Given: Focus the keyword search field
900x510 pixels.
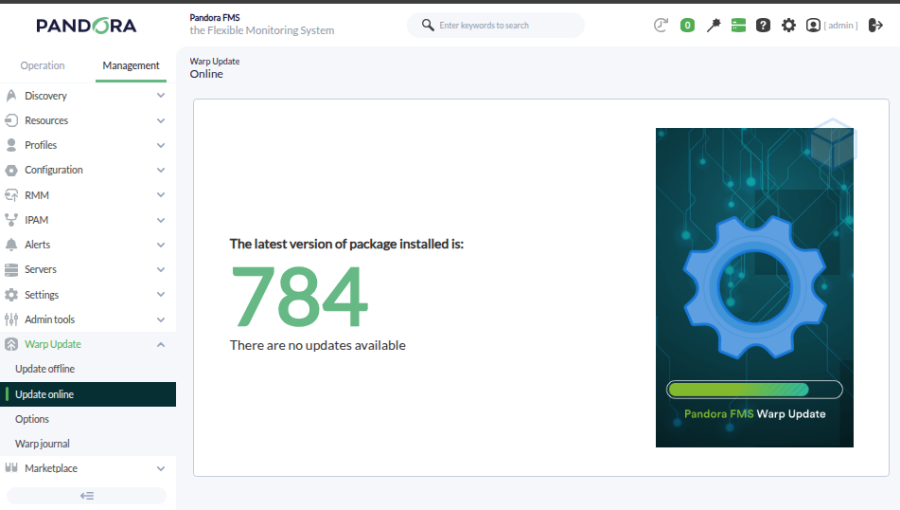Looking at the screenshot, I should tap(496, 25).
